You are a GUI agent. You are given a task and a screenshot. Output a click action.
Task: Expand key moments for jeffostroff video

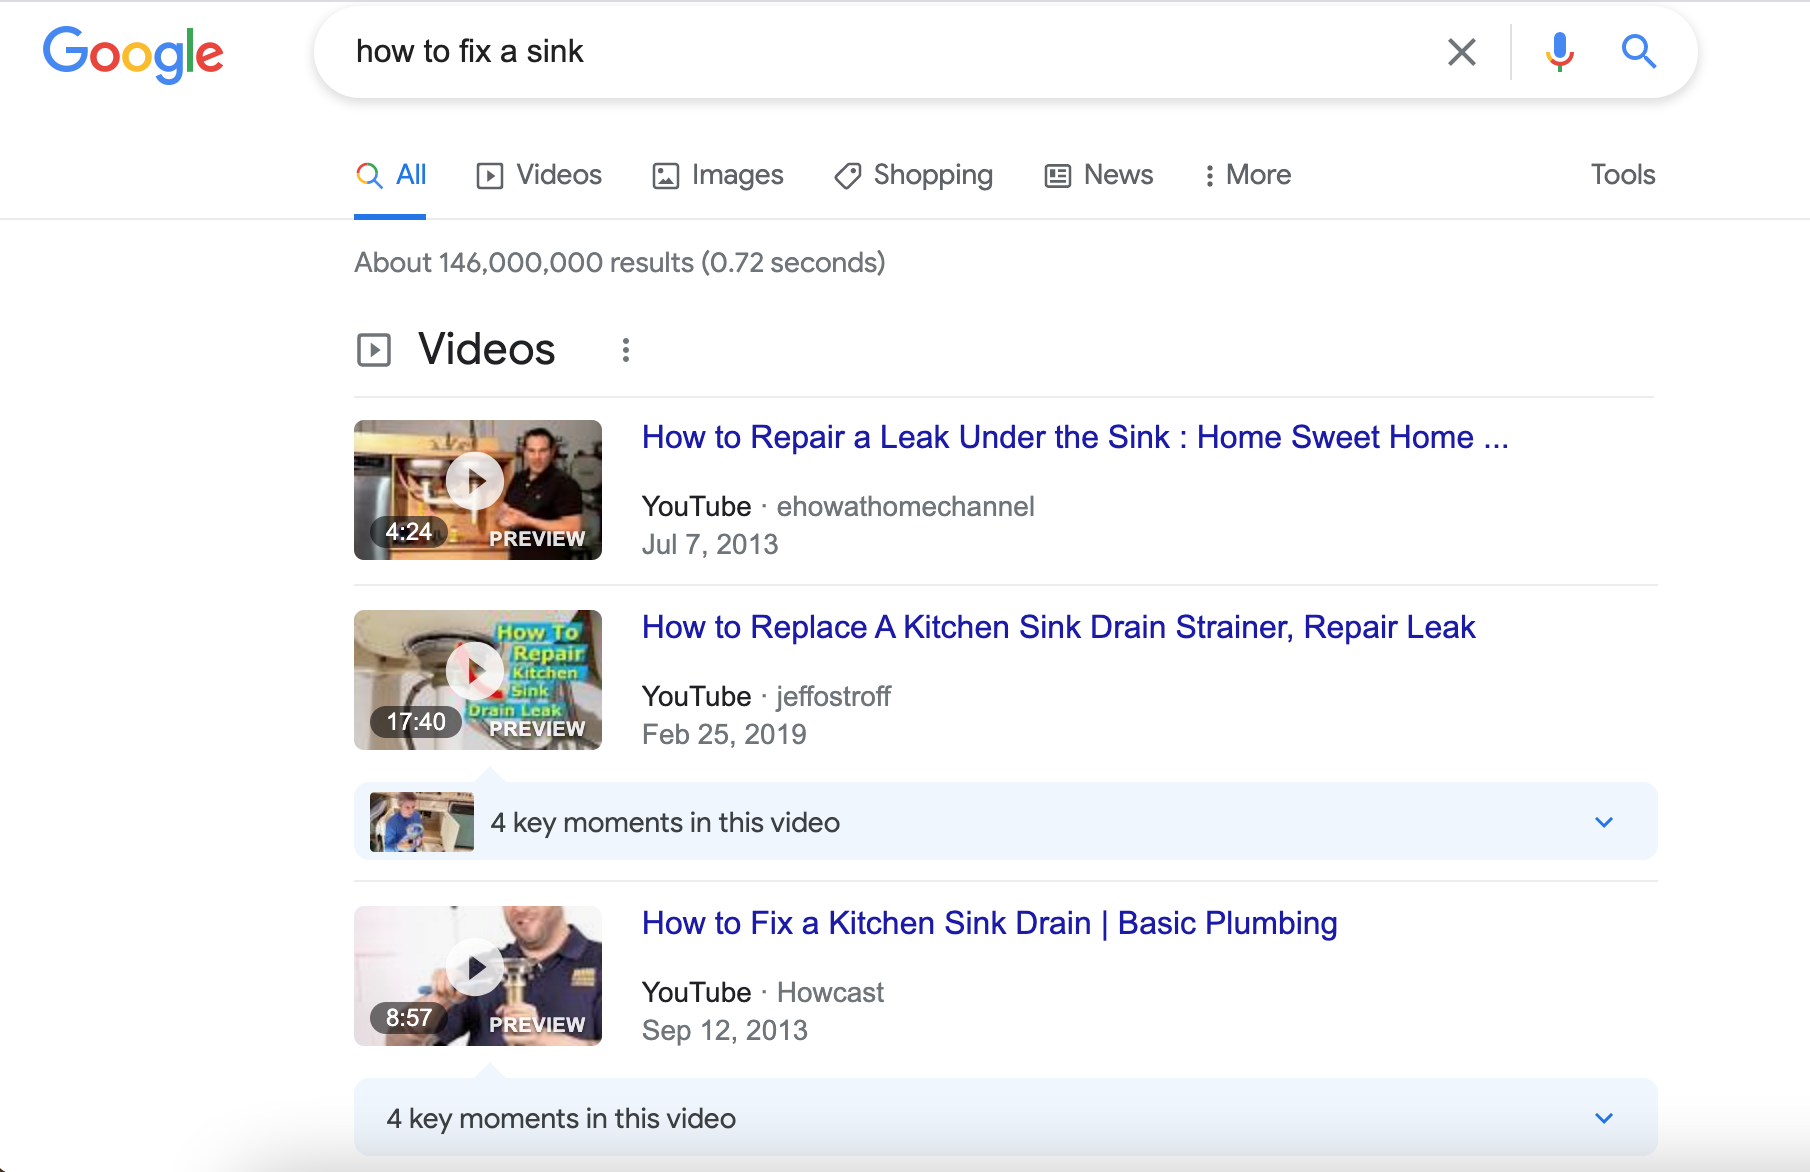(1006, 822)
